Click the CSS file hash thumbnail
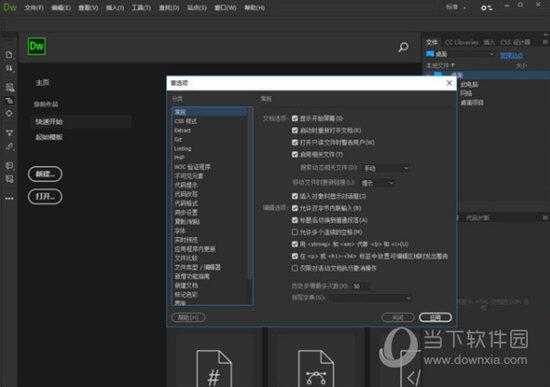The height and width of the screenshot is (387, 550). pos(214,368)
